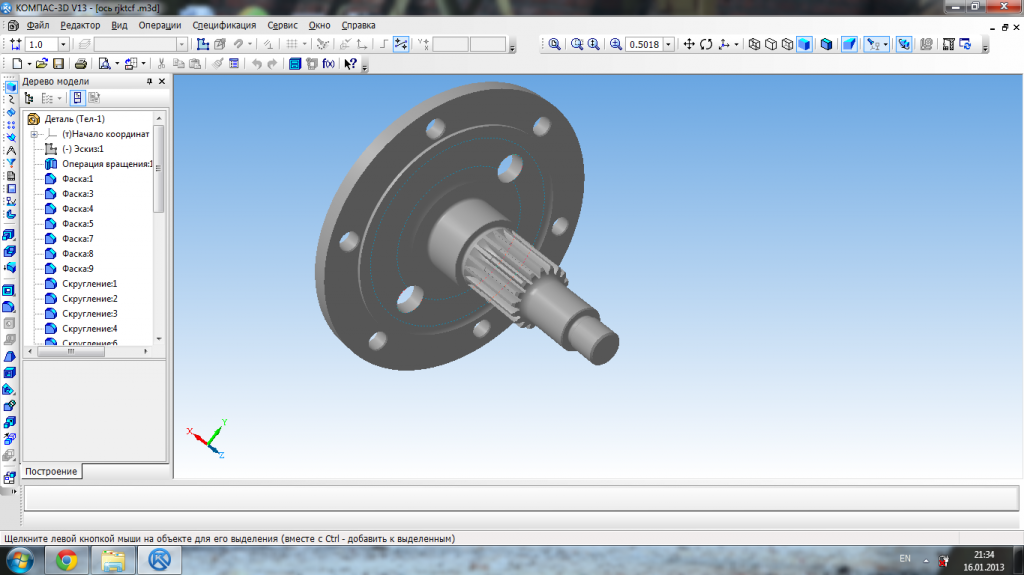
Task: Open the zoom scale 0.5018 dropdown
Action: (668, 44)
